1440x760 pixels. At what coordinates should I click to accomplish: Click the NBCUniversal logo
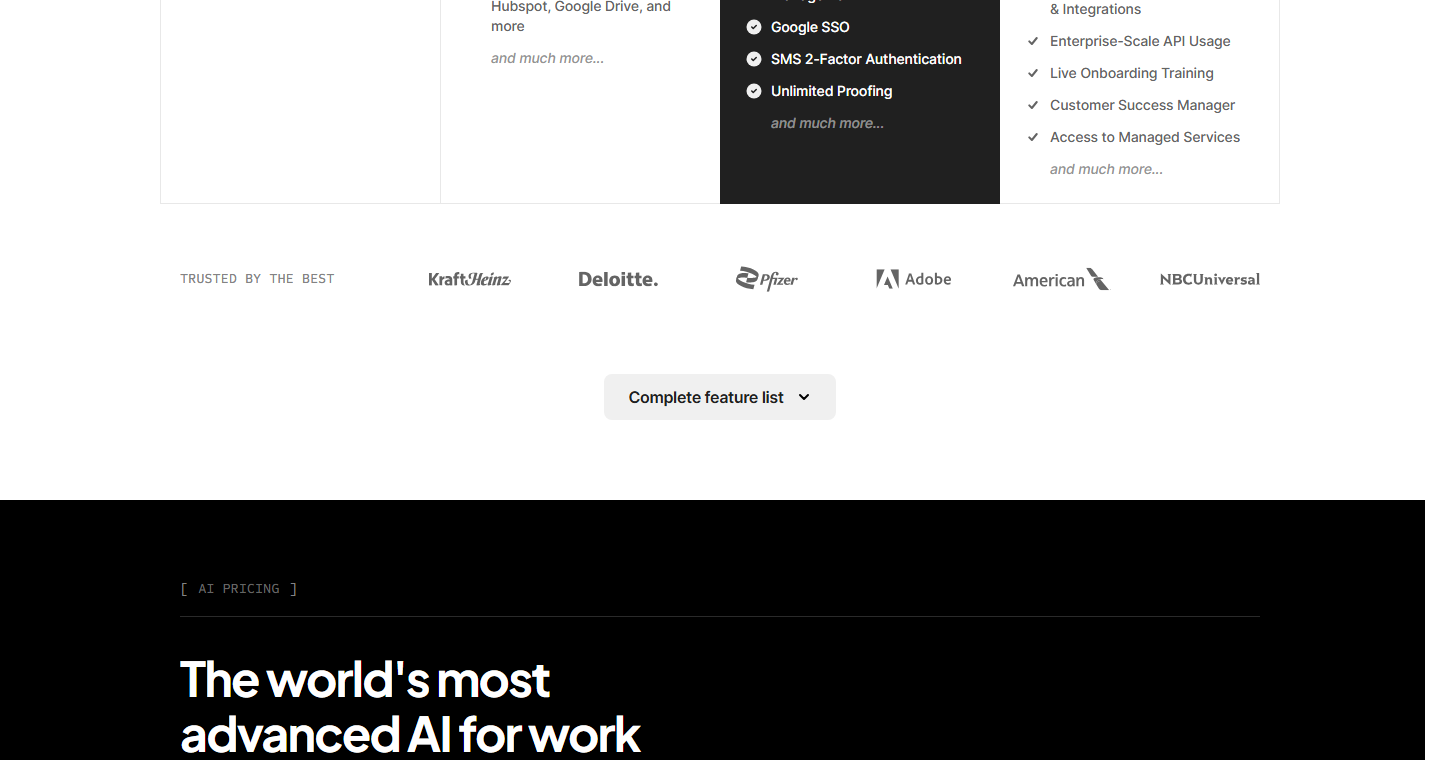(1210, 279)
